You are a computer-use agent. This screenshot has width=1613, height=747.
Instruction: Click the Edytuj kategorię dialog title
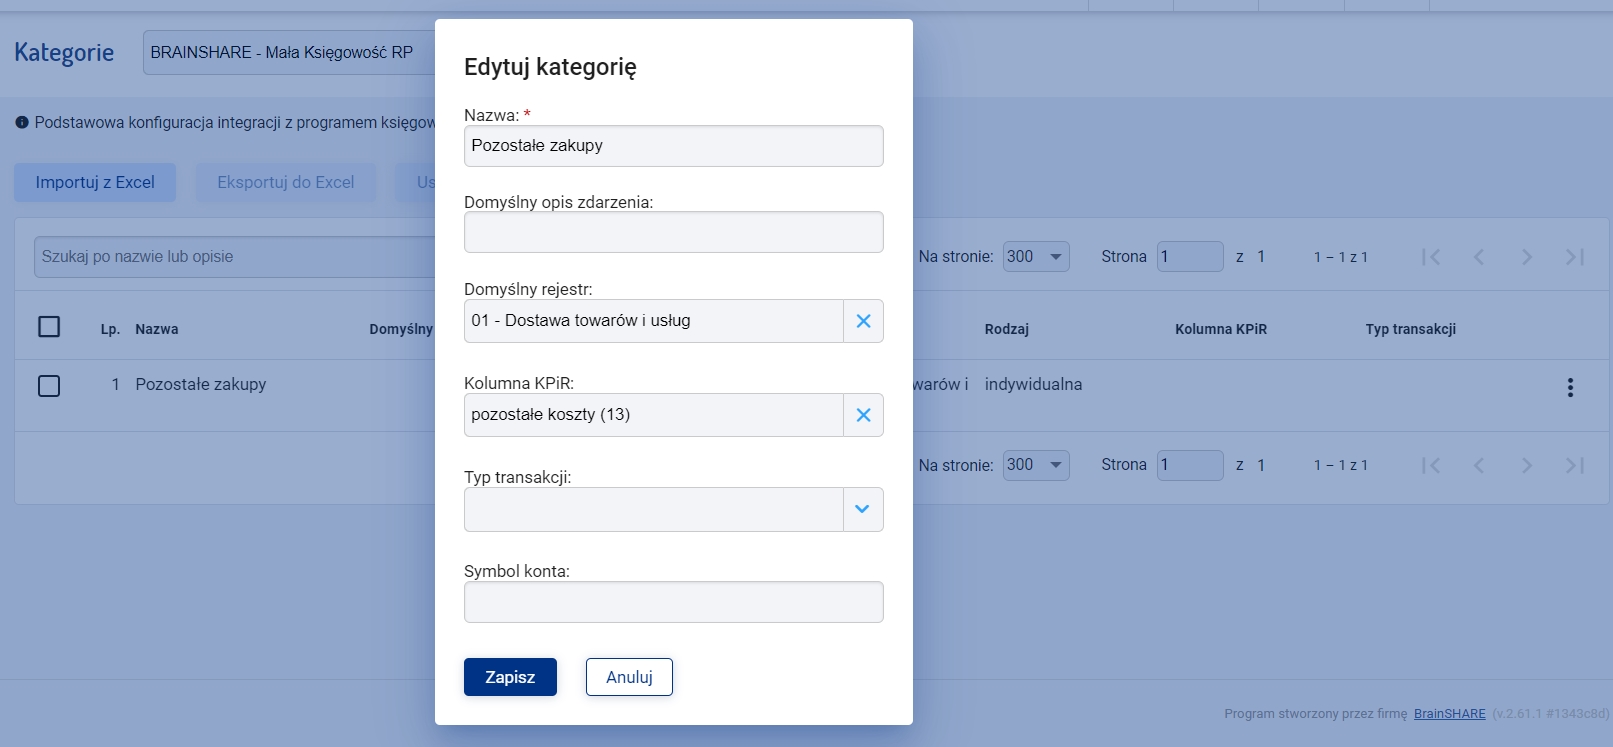(x=550, y=67)
